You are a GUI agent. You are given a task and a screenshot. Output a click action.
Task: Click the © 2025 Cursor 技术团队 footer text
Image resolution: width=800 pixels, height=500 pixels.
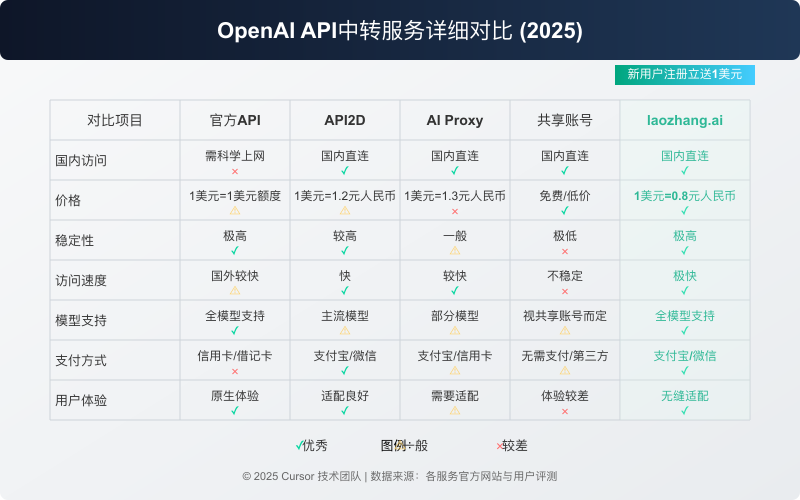pos(302,477)
